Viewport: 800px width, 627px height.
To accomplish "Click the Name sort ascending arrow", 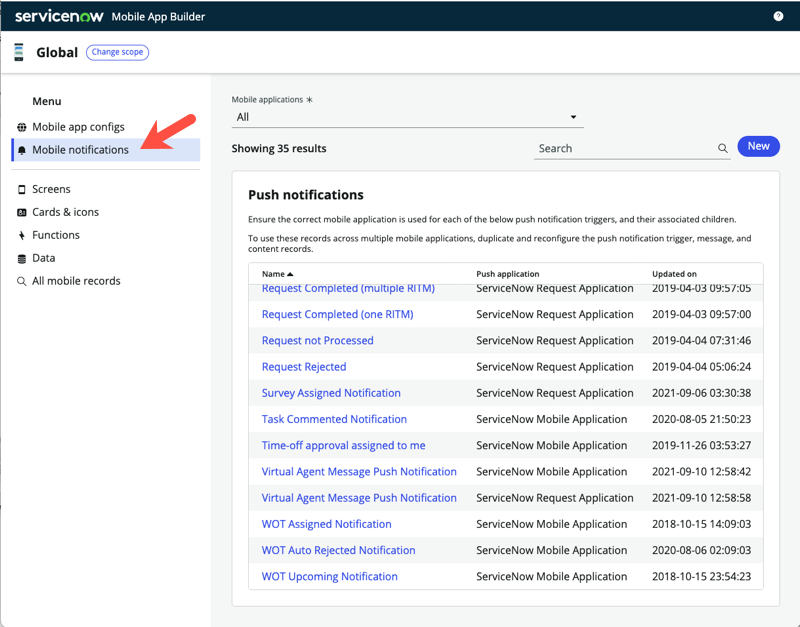I will [290, 274].
